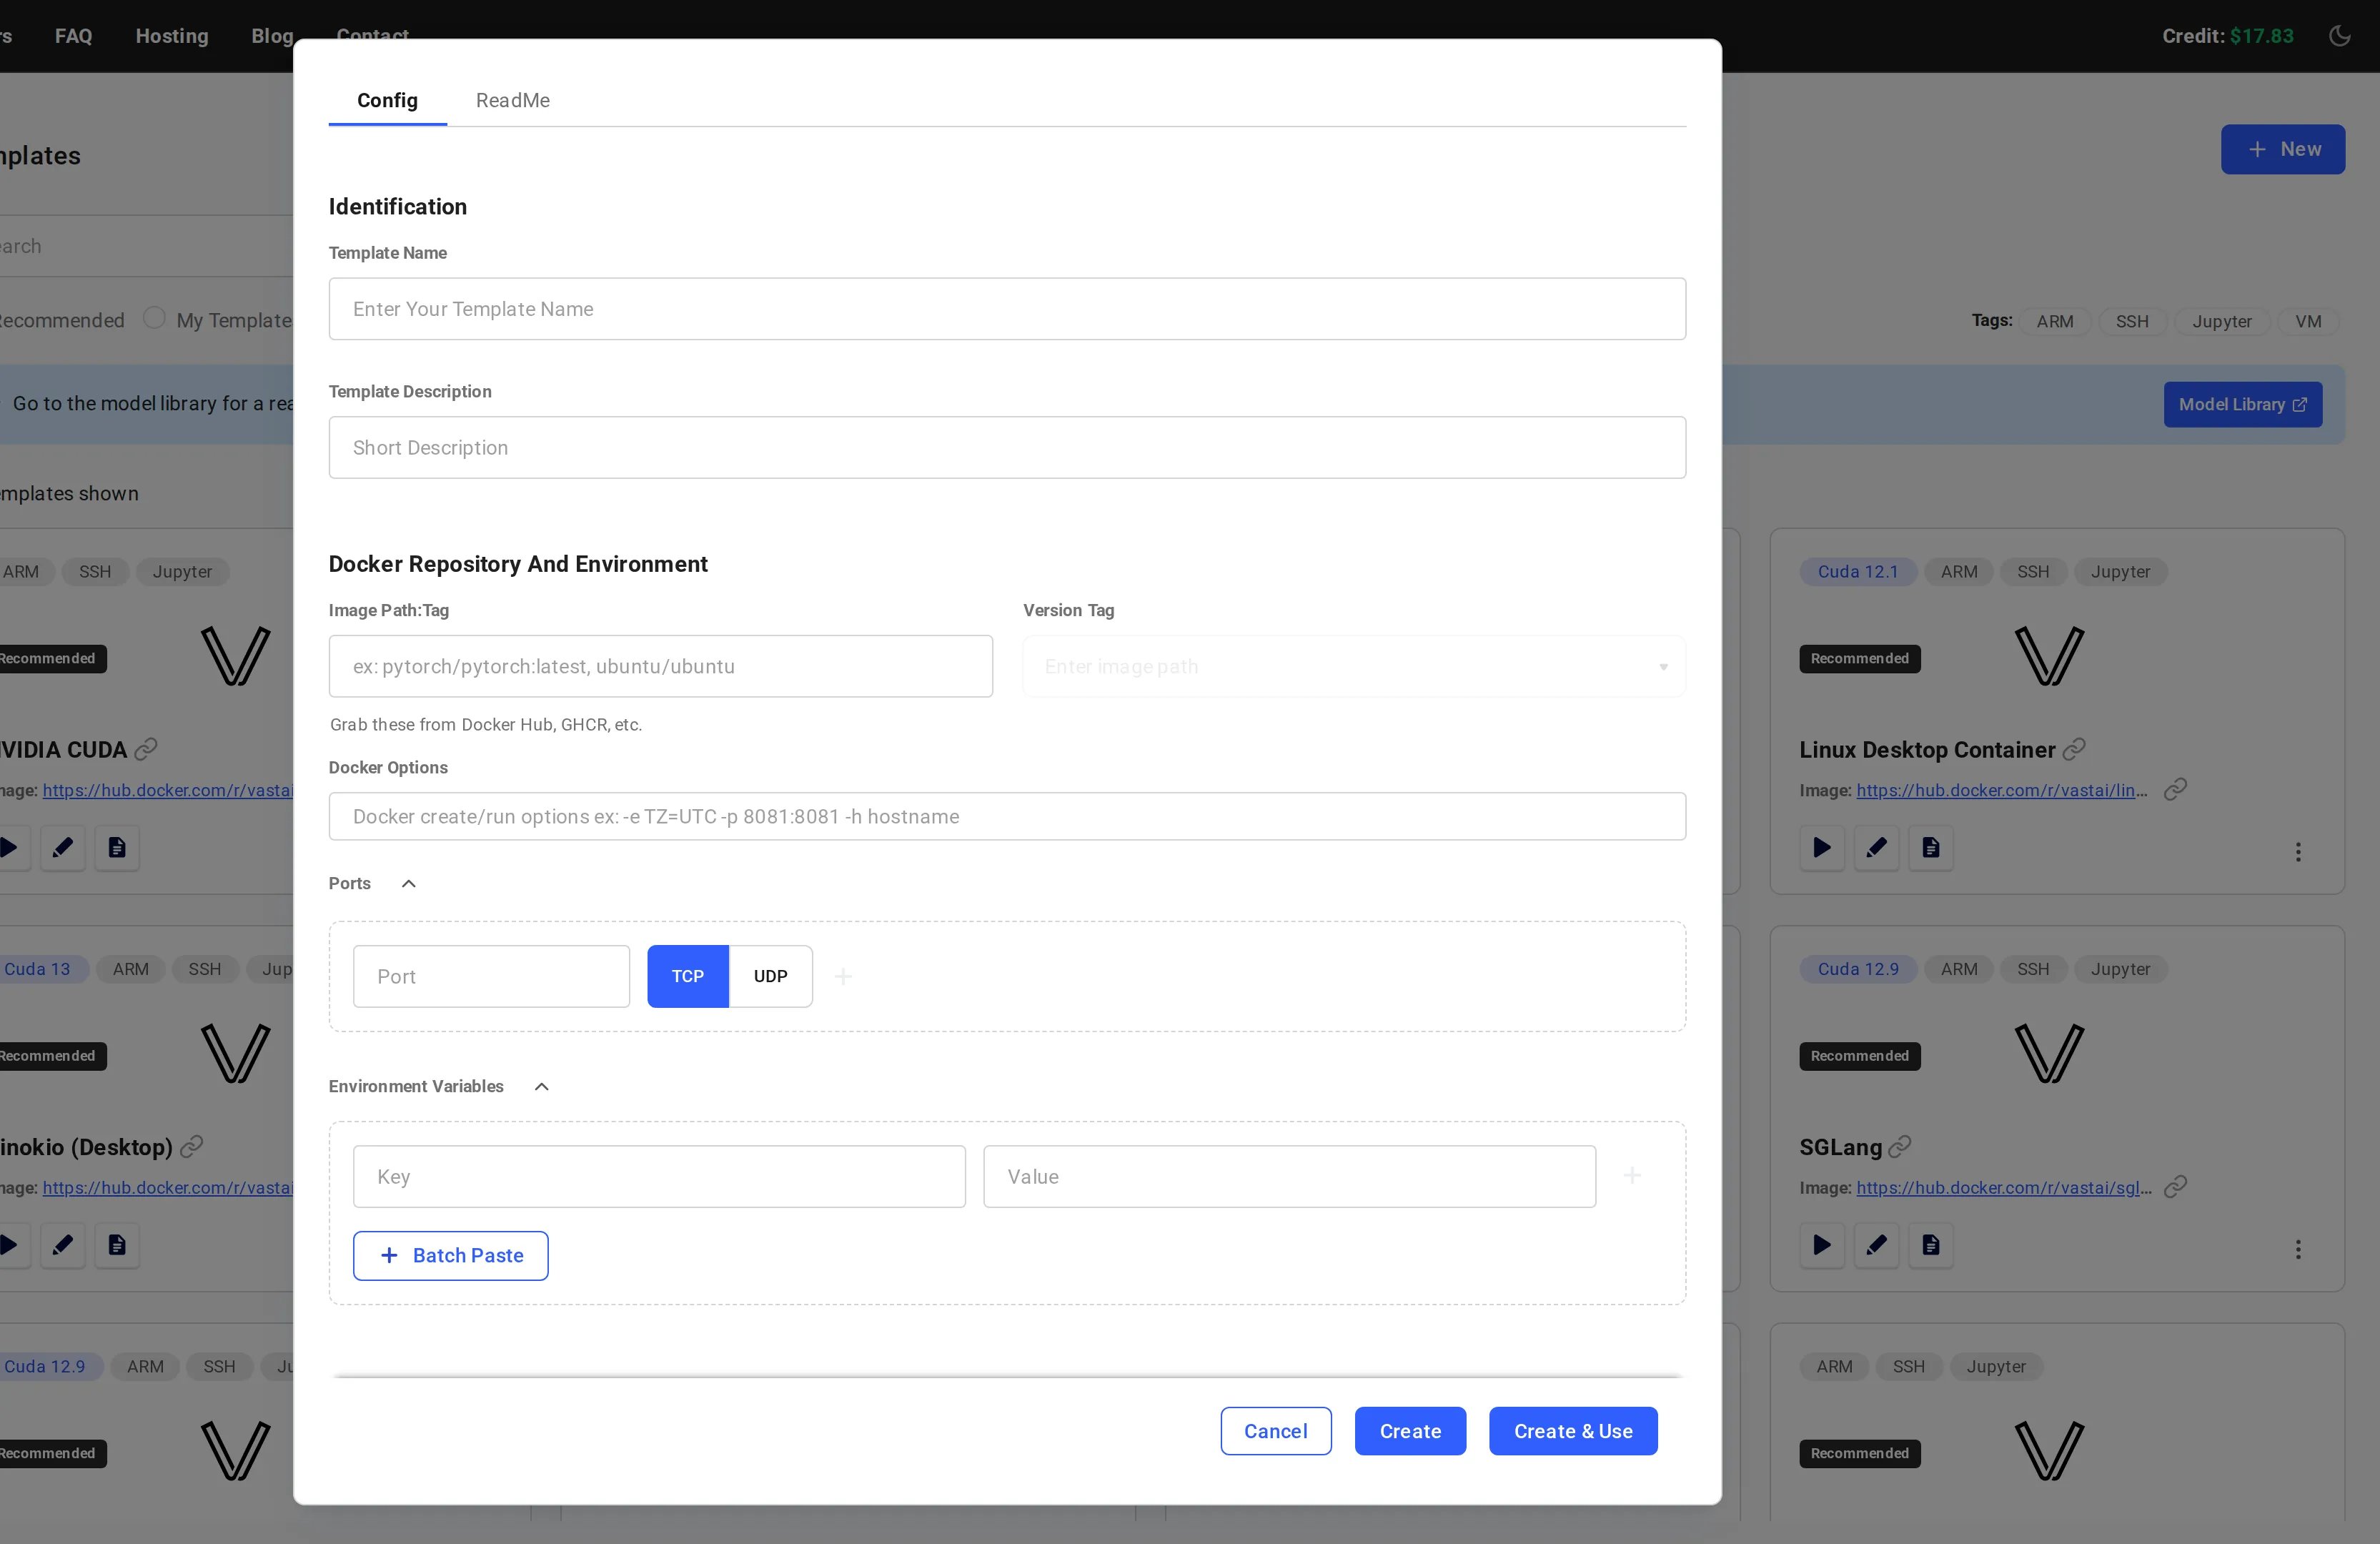2380x1544 pixels.
Task: Focus Docker Options input field
Action: pyautogui.click(x=1007, y=816)
